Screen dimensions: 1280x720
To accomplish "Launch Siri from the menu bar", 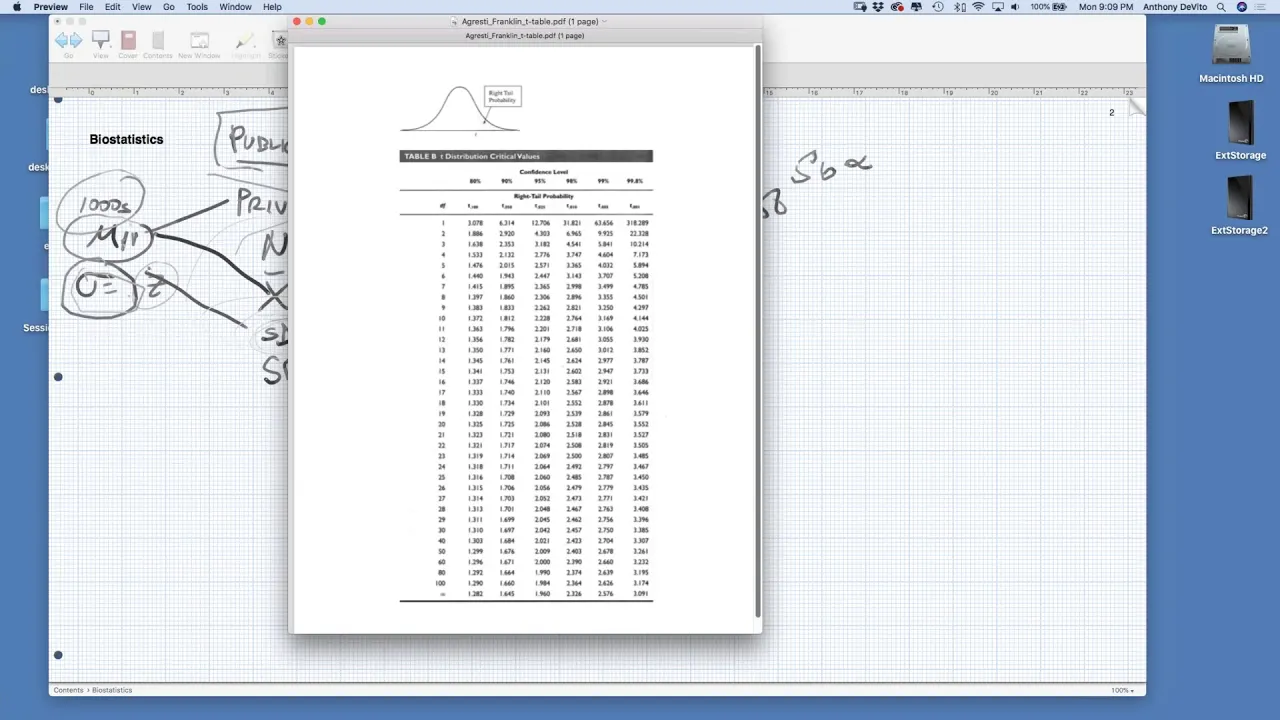I will pyautogui.click(x=1243, y=7).
